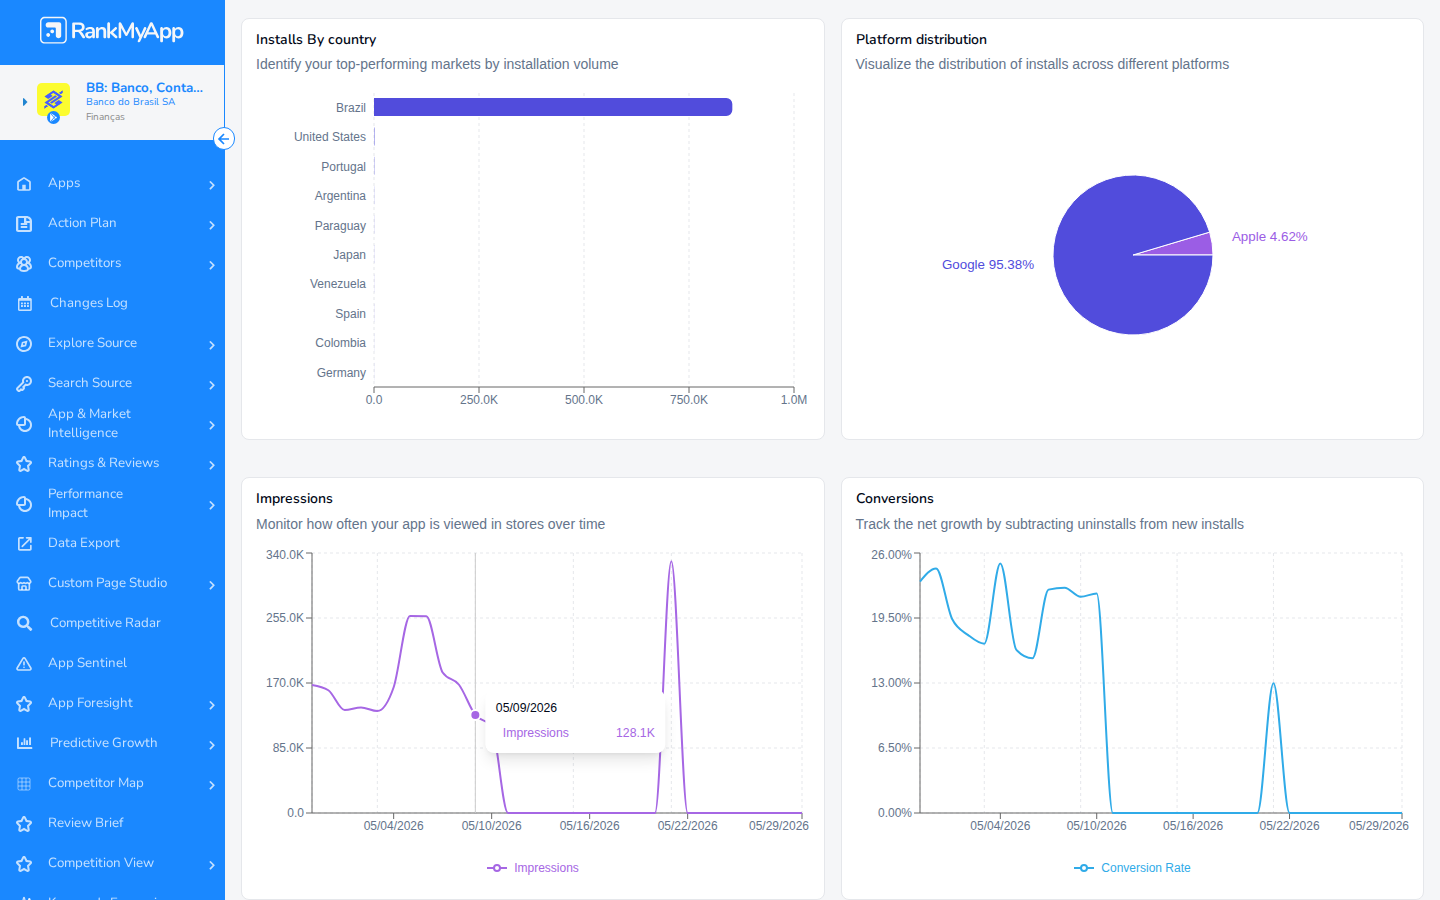Click the Portugal country label

pyautogui.click(x=343, y=167)
